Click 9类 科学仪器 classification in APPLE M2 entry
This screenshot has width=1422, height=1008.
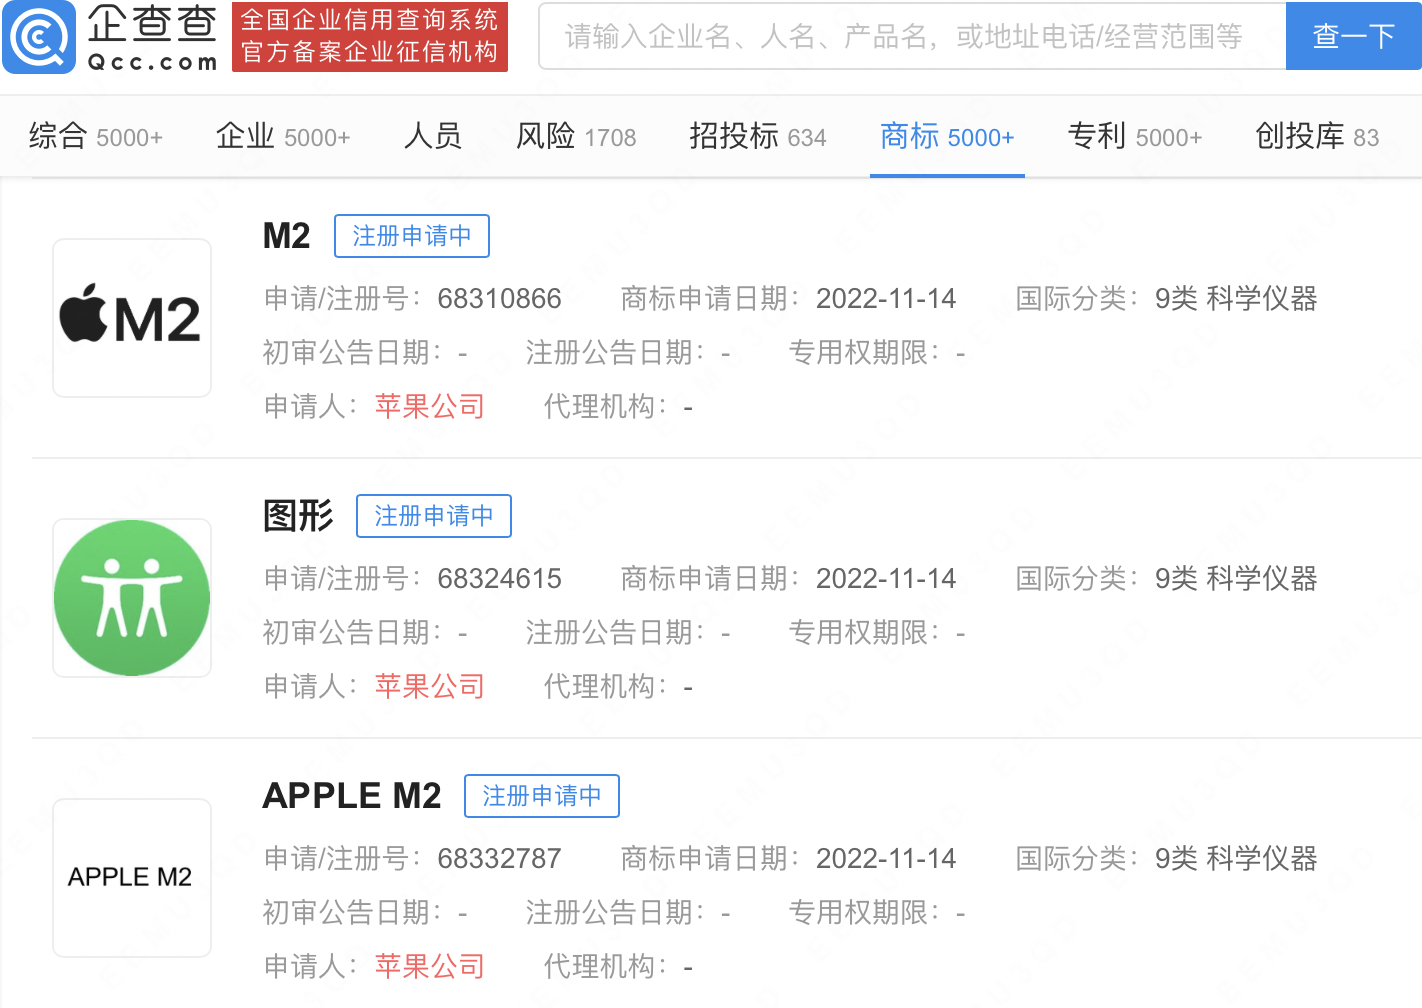1236,859
